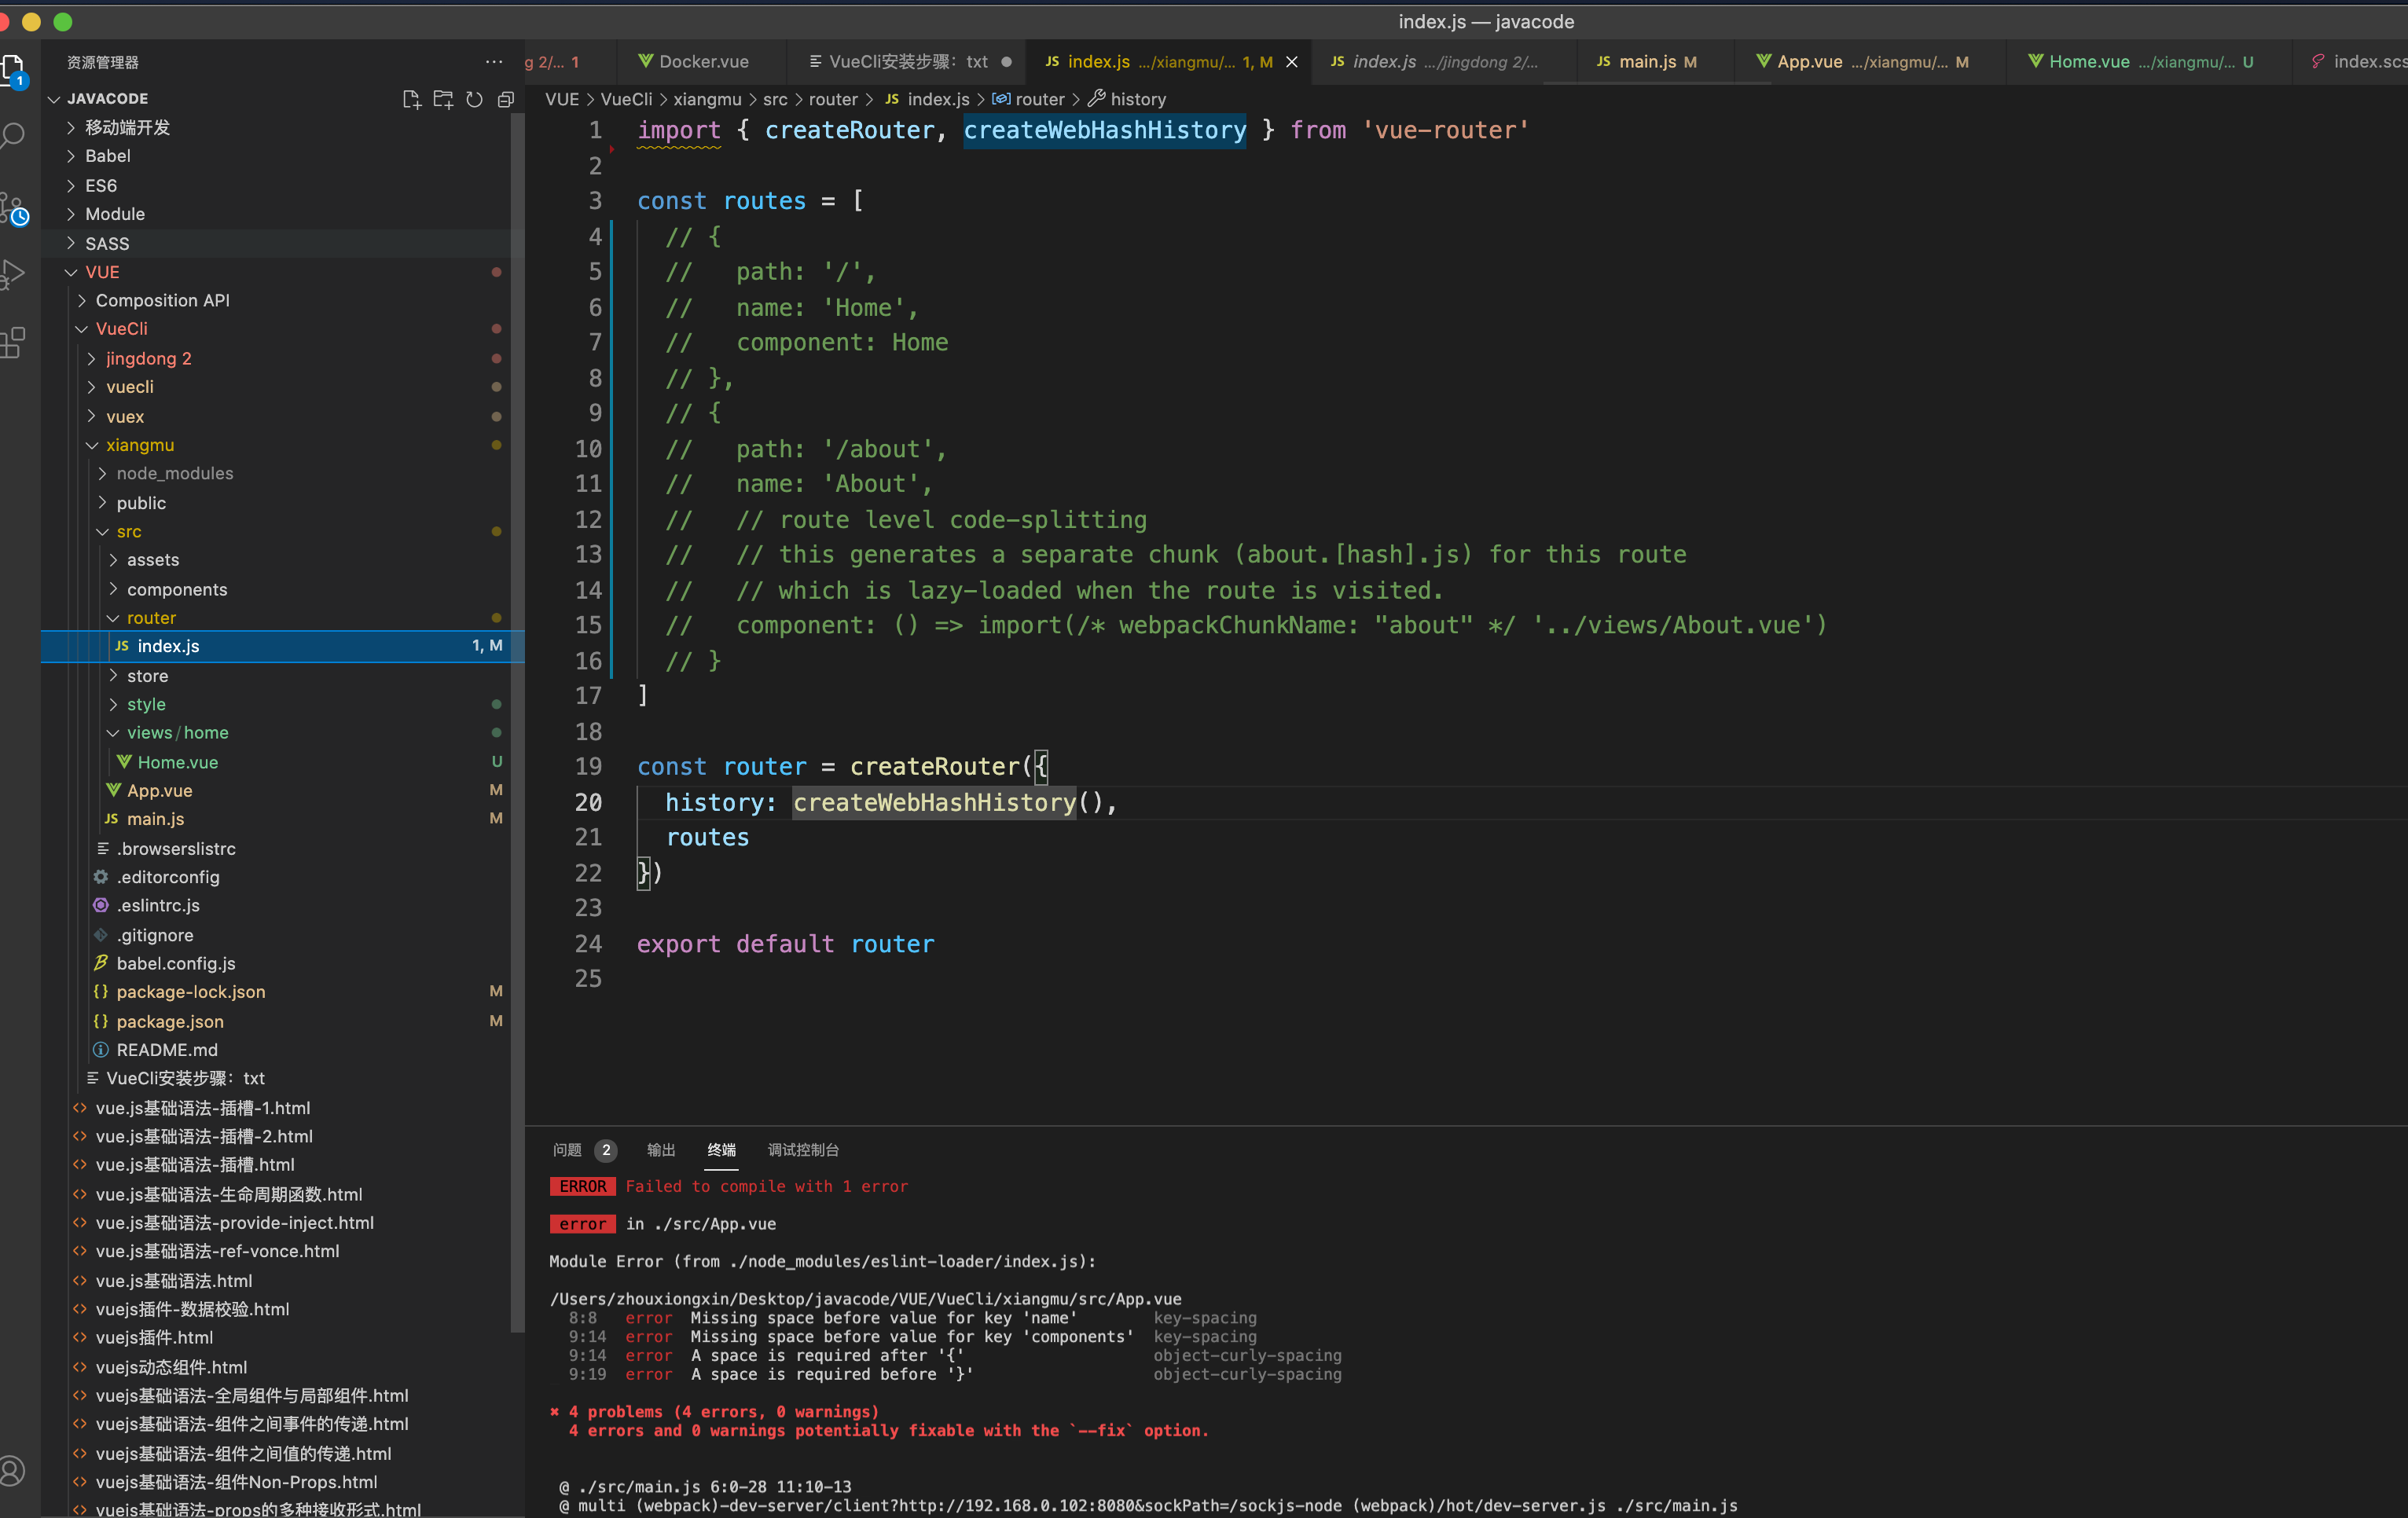Expand the store folder

(x=113, y=676)
